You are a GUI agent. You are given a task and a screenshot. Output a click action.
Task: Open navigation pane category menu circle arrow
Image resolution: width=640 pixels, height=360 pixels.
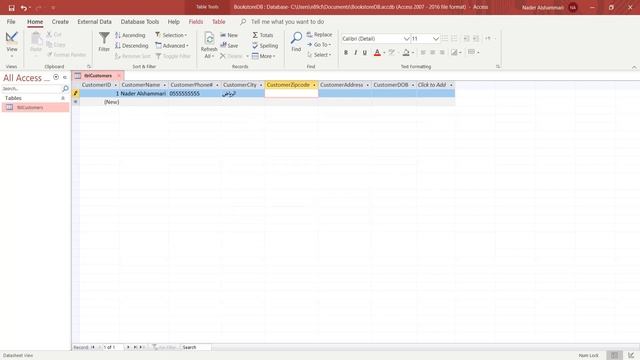(x=56, y=77)
